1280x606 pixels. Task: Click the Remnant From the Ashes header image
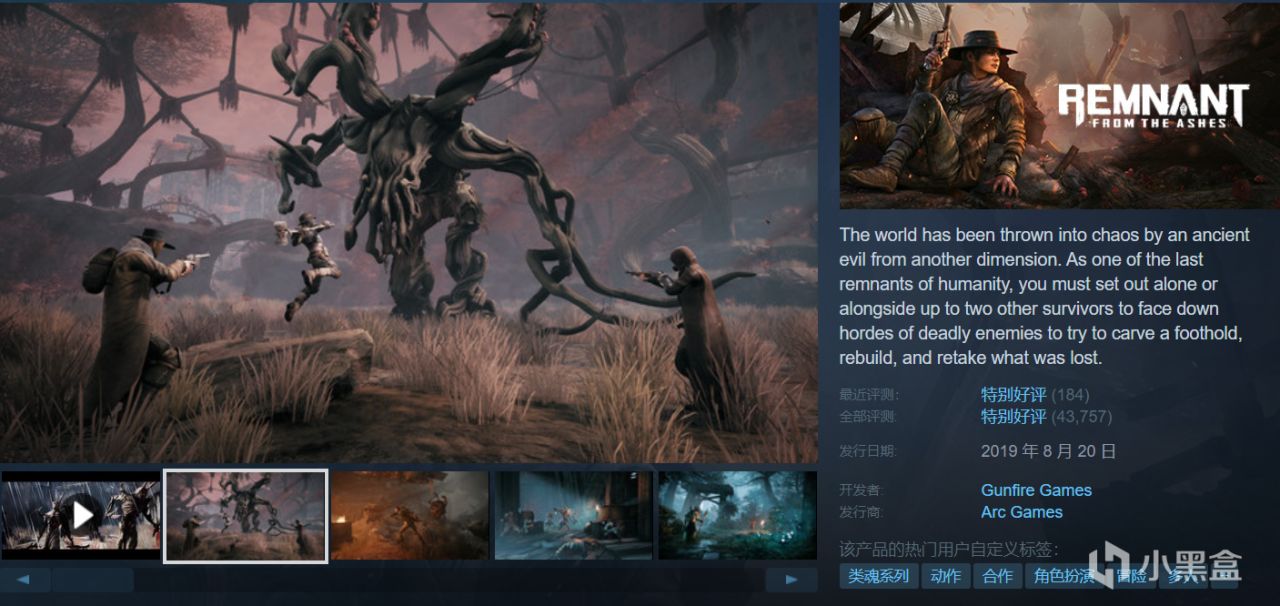(1060, 106)
